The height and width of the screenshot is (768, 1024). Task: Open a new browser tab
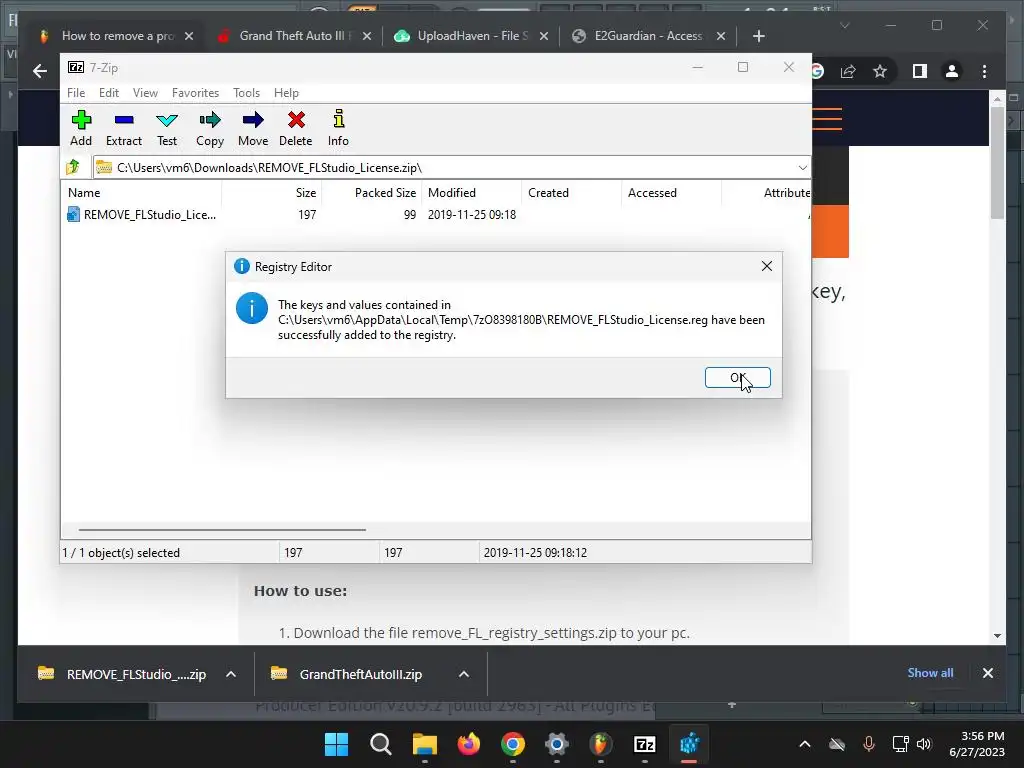click(758, 36)
